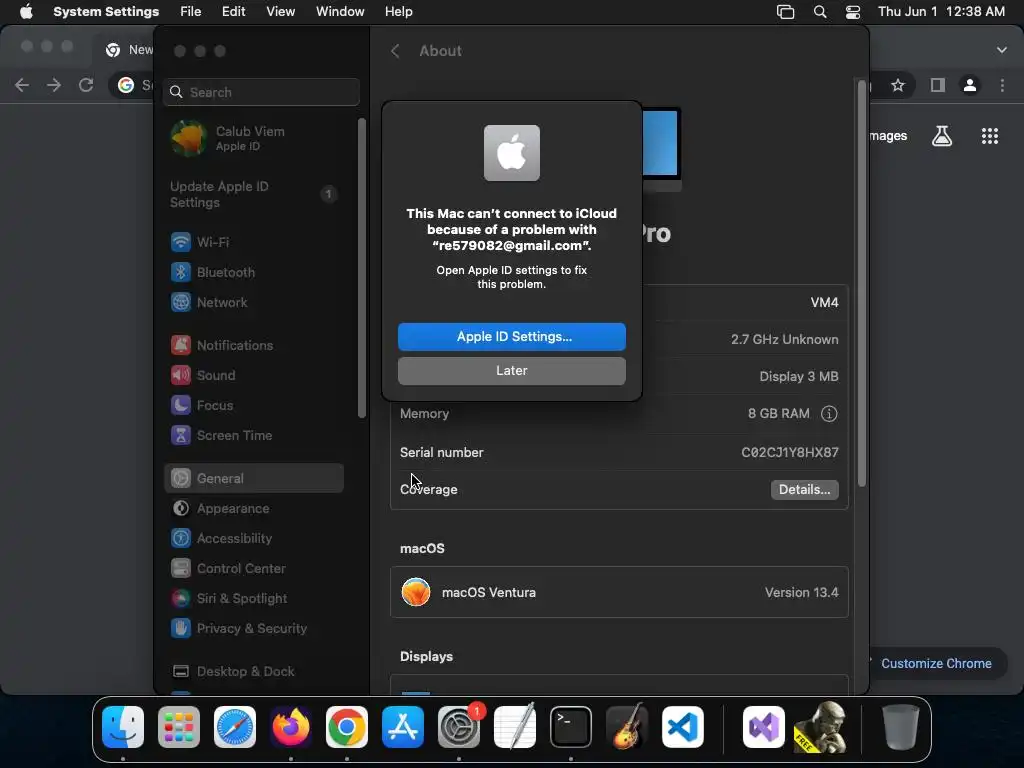1024x768 pixels.
Task: Open Update Apple ID Settings item
Action: click(x=253, y=195)
